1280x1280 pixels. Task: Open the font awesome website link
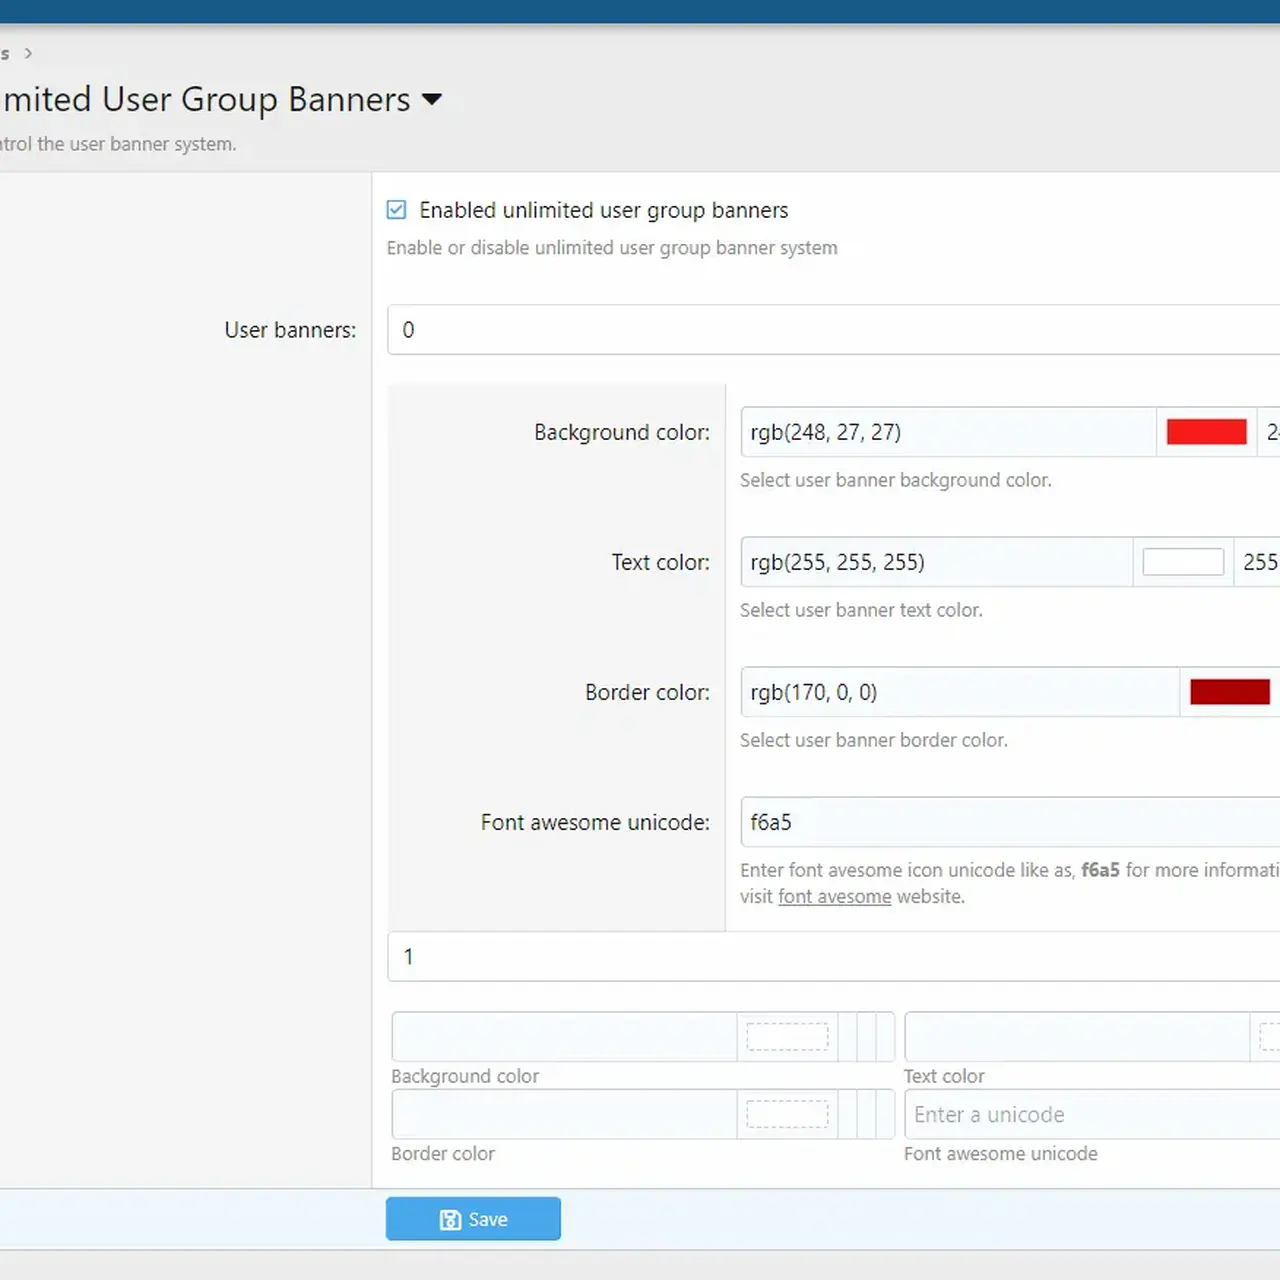(x=834, y=896)
